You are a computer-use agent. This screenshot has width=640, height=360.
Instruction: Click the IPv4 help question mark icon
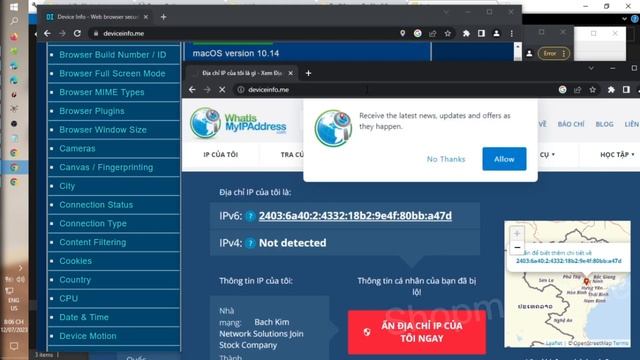250,243
